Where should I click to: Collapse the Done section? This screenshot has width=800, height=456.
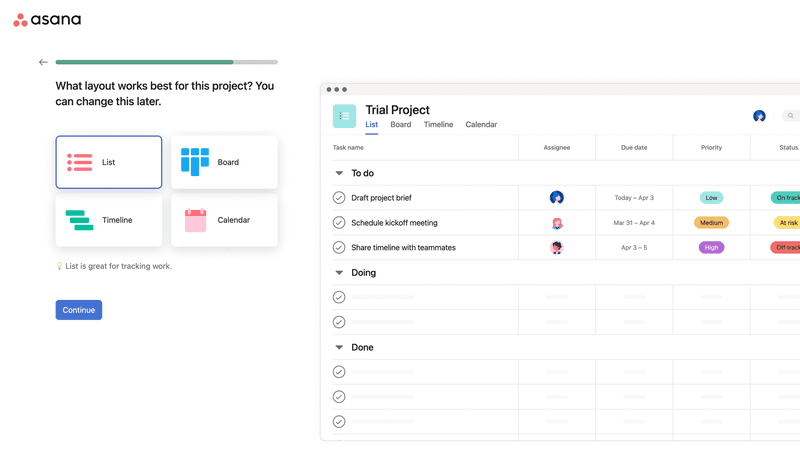339,348
